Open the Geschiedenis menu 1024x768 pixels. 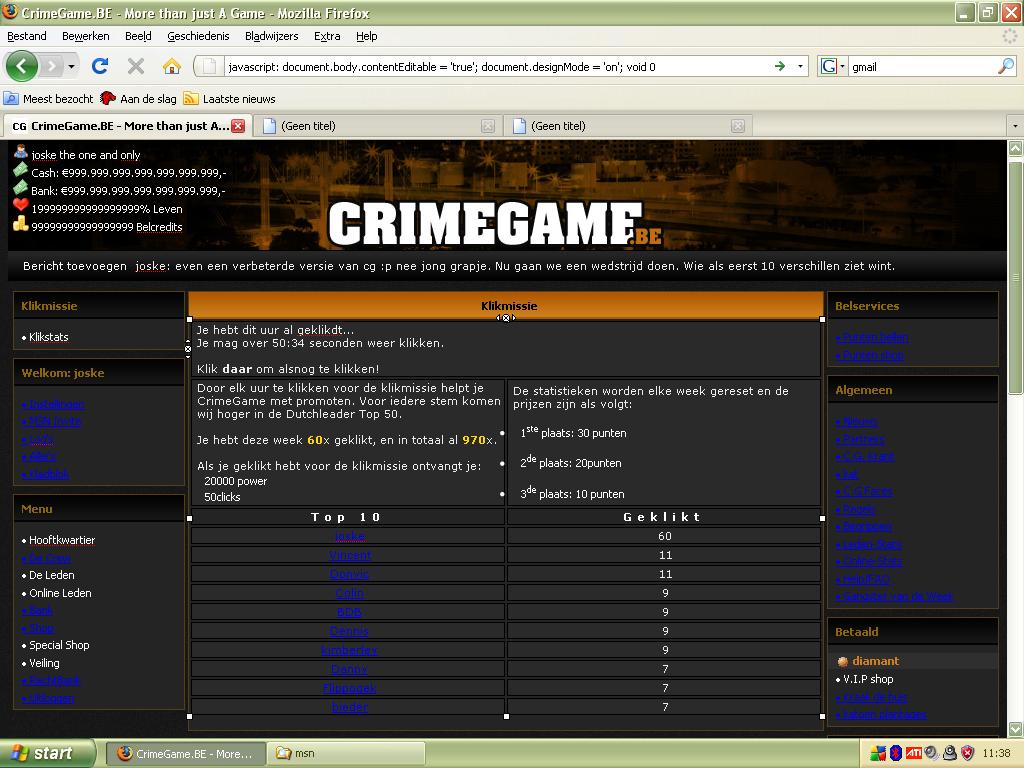(x=198, y=36)
